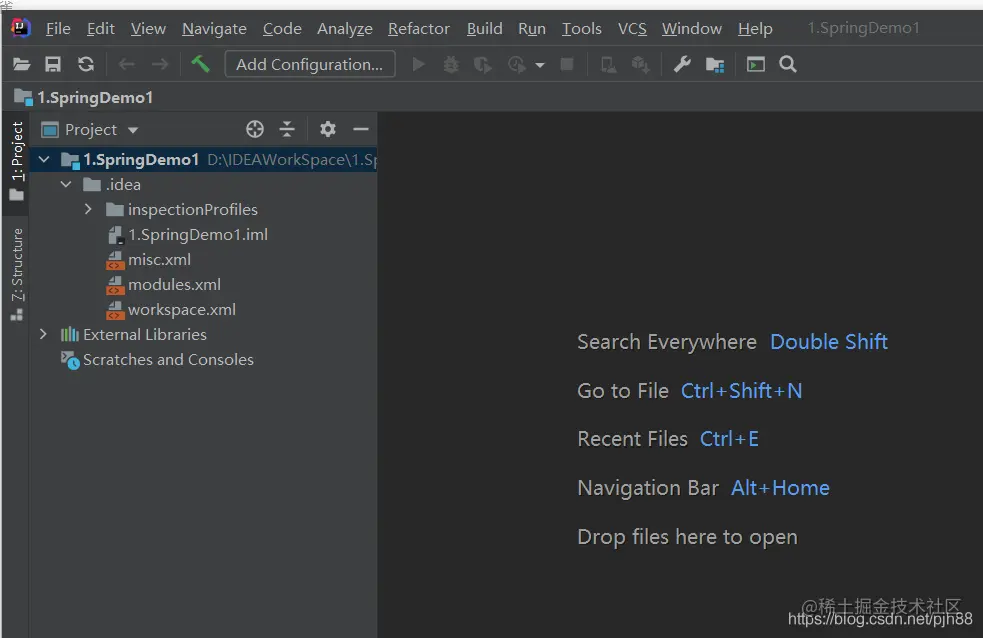Open the Window menu
983x638 pixels.
pyautogui.click(x=691, y=29)
